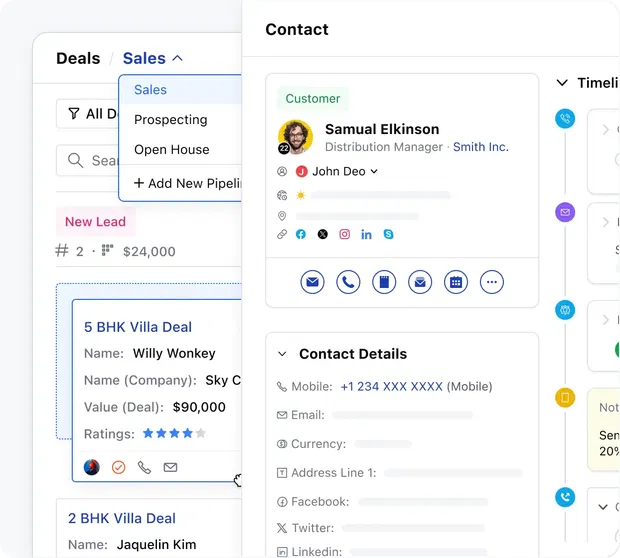Choose Add New Pipeline option
This screenshot has height=558, width=620.
(188, 183)
